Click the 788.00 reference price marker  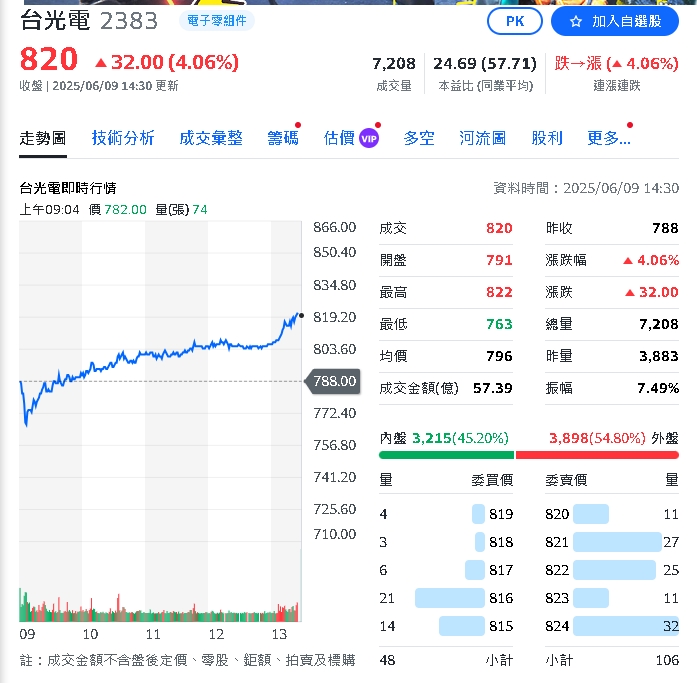tap(333, 381)
